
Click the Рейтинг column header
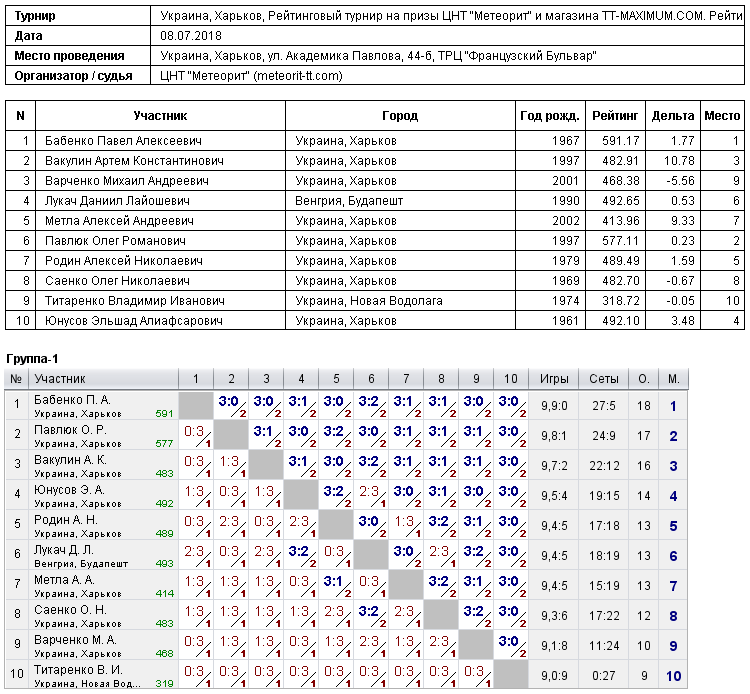pyautogui.click(x=615, y=116)
